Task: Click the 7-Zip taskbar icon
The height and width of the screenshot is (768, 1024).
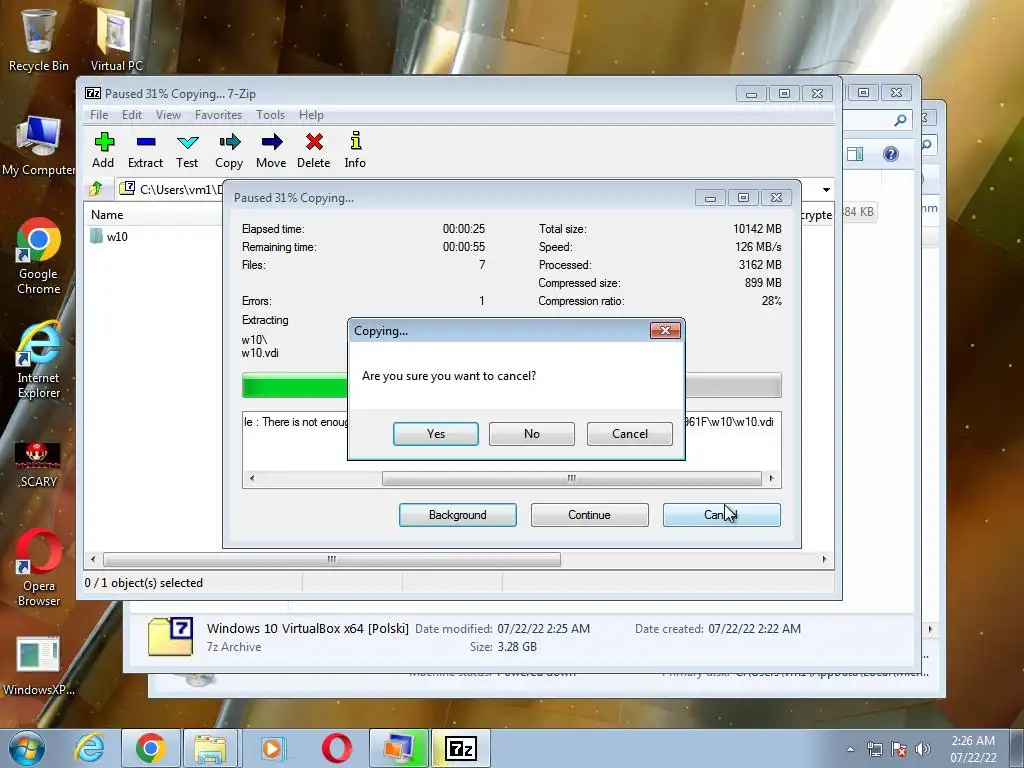Action: coord(460,748)
